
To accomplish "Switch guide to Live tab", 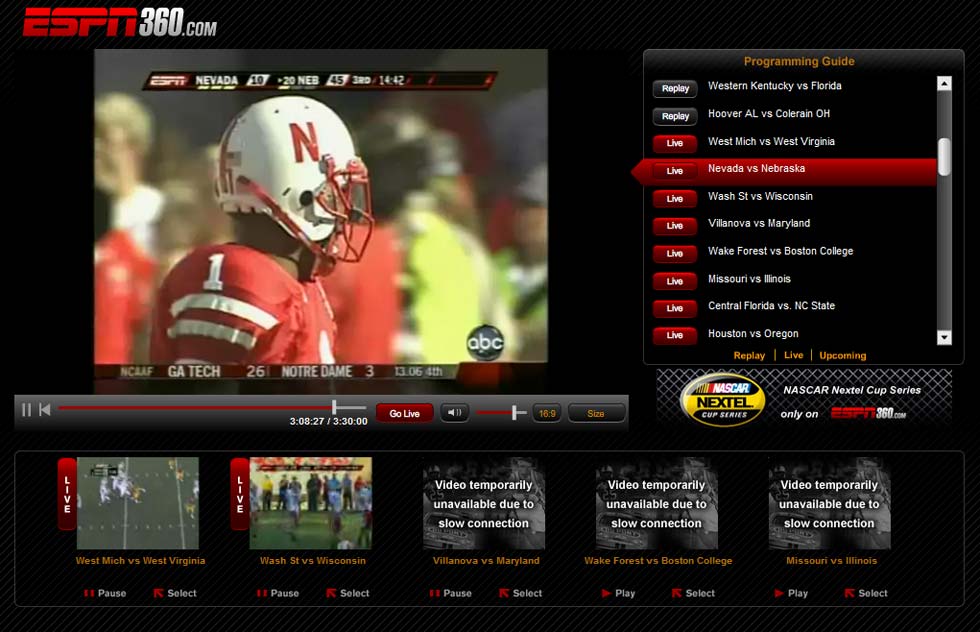I will coord(793,355).
